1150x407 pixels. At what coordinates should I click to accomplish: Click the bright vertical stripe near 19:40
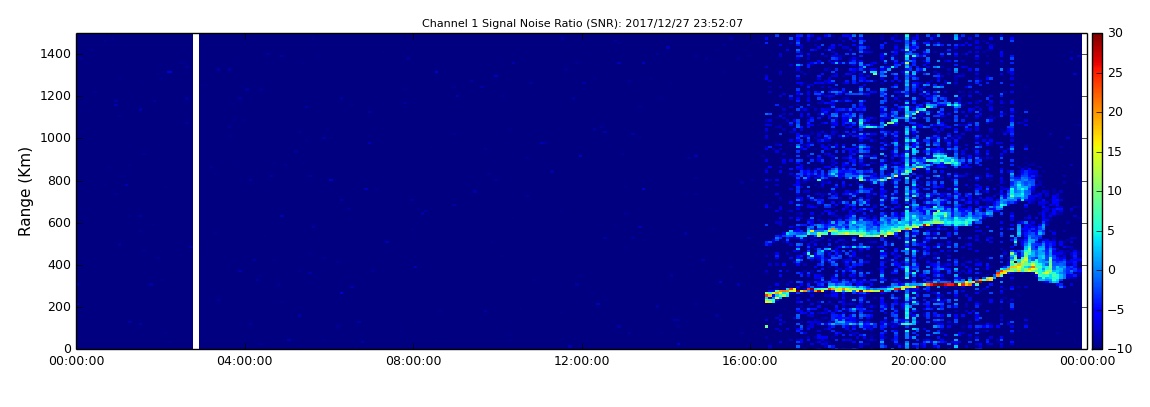[x=907, y=191]
